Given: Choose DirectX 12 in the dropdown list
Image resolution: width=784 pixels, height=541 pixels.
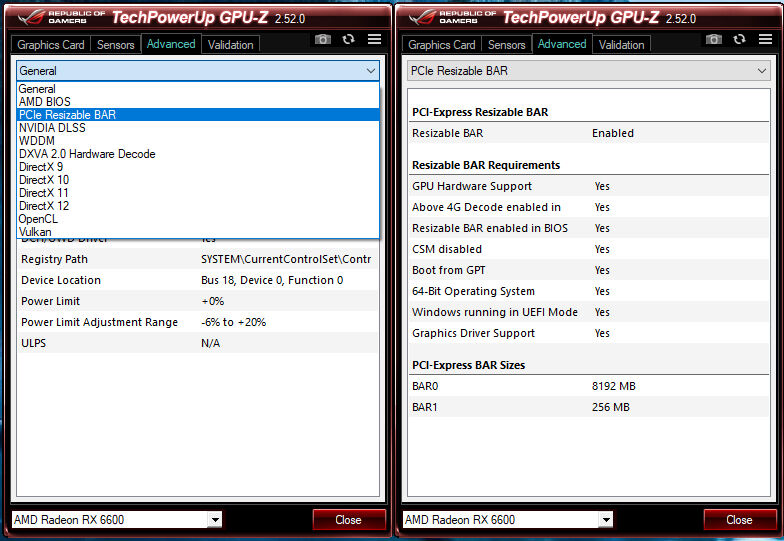Looking at the screenshot, I should [198, 206].
